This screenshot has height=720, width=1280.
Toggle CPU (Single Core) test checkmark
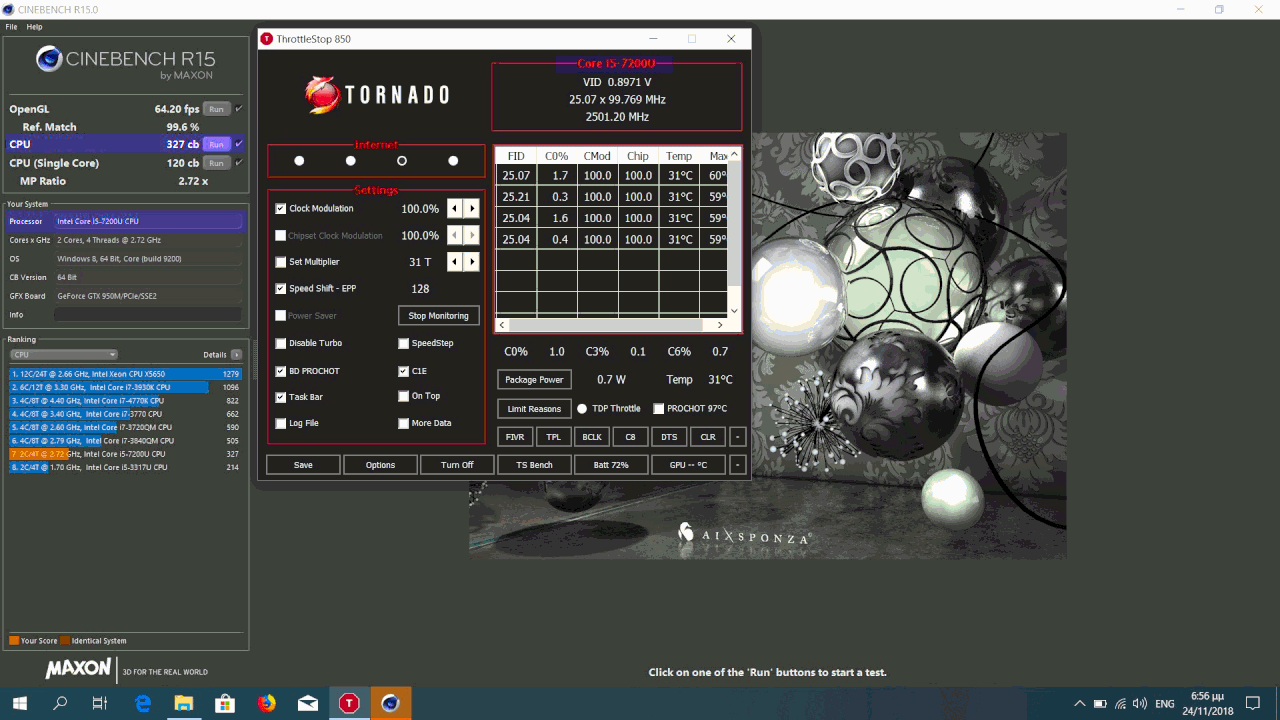coord(238,162)
